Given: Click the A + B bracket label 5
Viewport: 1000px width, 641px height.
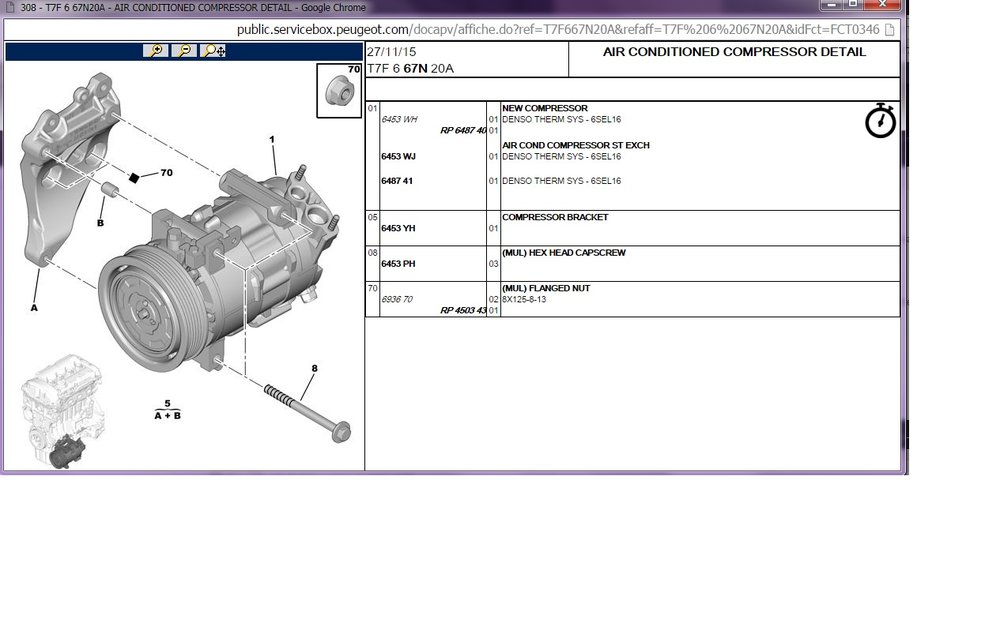Looking at the screenshot, I should click(167, 410).
